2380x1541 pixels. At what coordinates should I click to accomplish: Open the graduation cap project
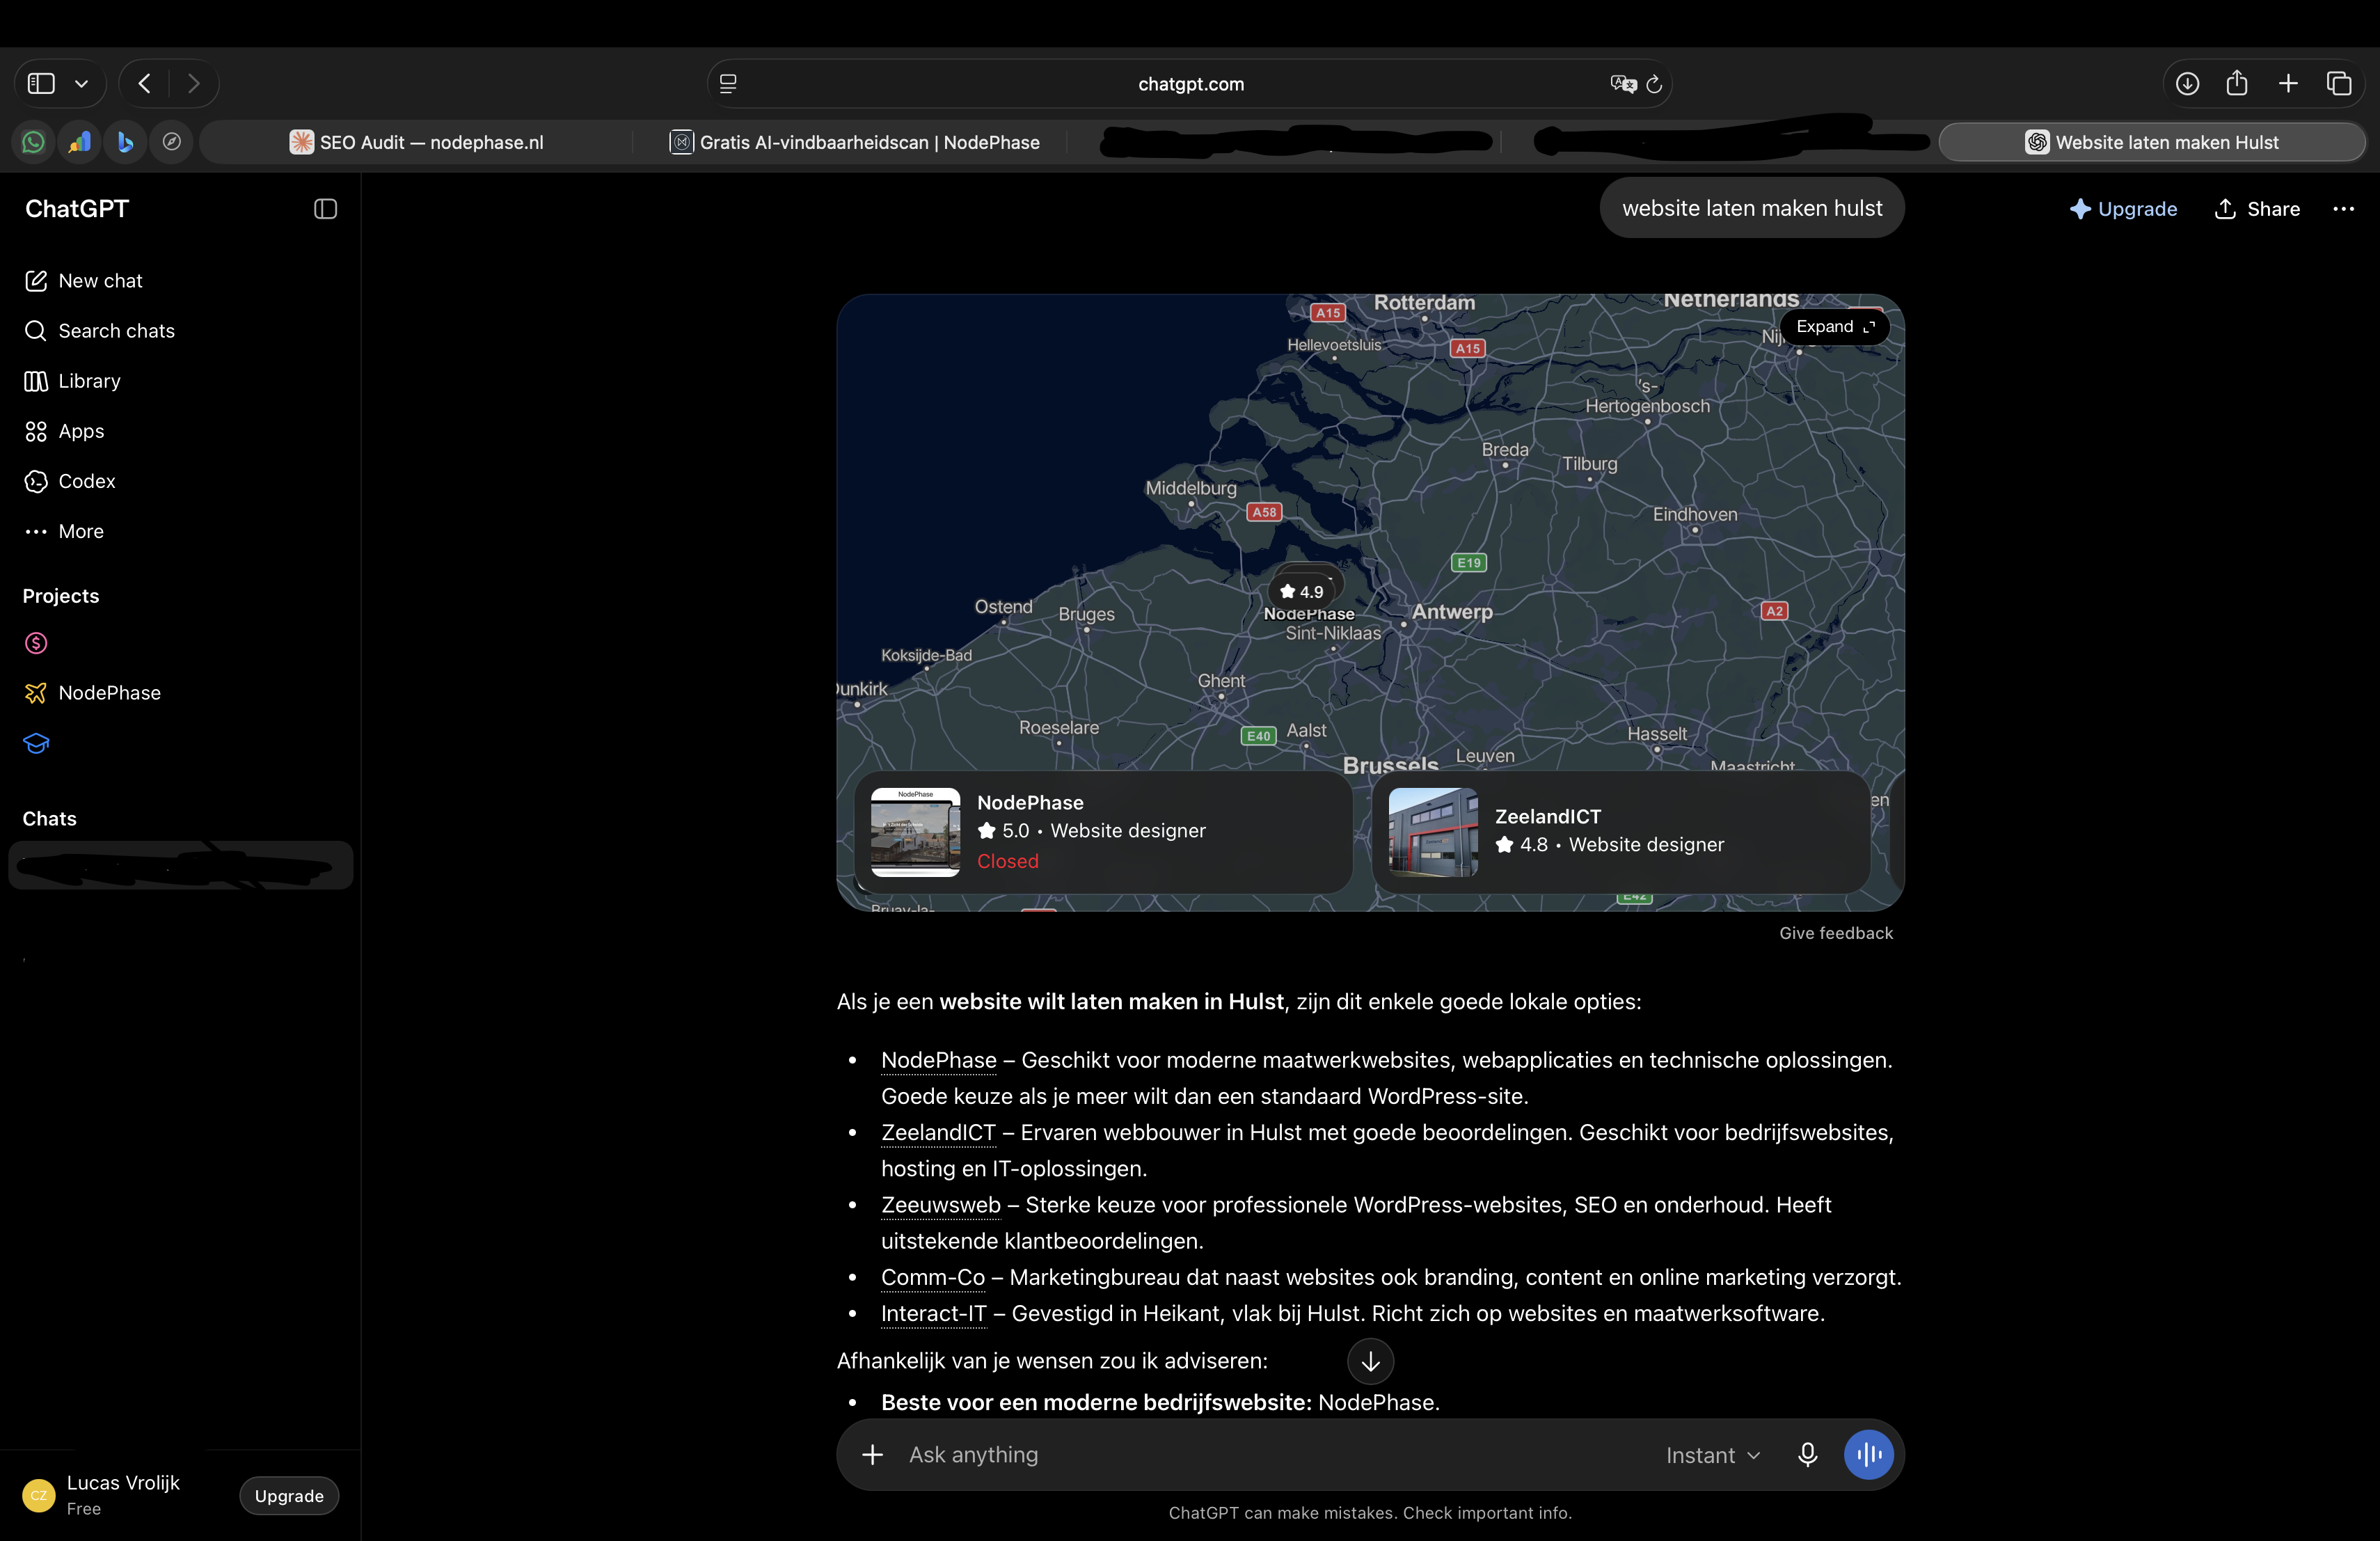pyautogui.click(x=36, y=743)
